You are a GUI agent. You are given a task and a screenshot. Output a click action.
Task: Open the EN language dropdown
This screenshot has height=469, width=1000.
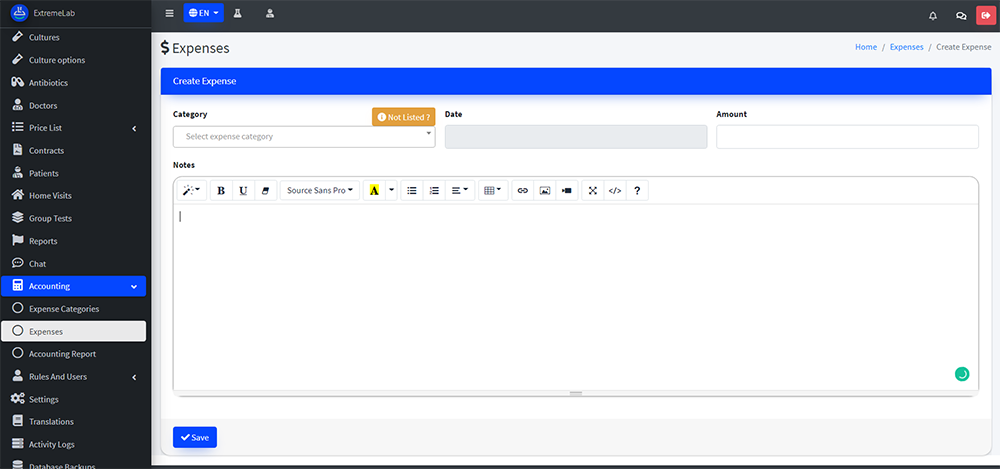click(204, 14)
